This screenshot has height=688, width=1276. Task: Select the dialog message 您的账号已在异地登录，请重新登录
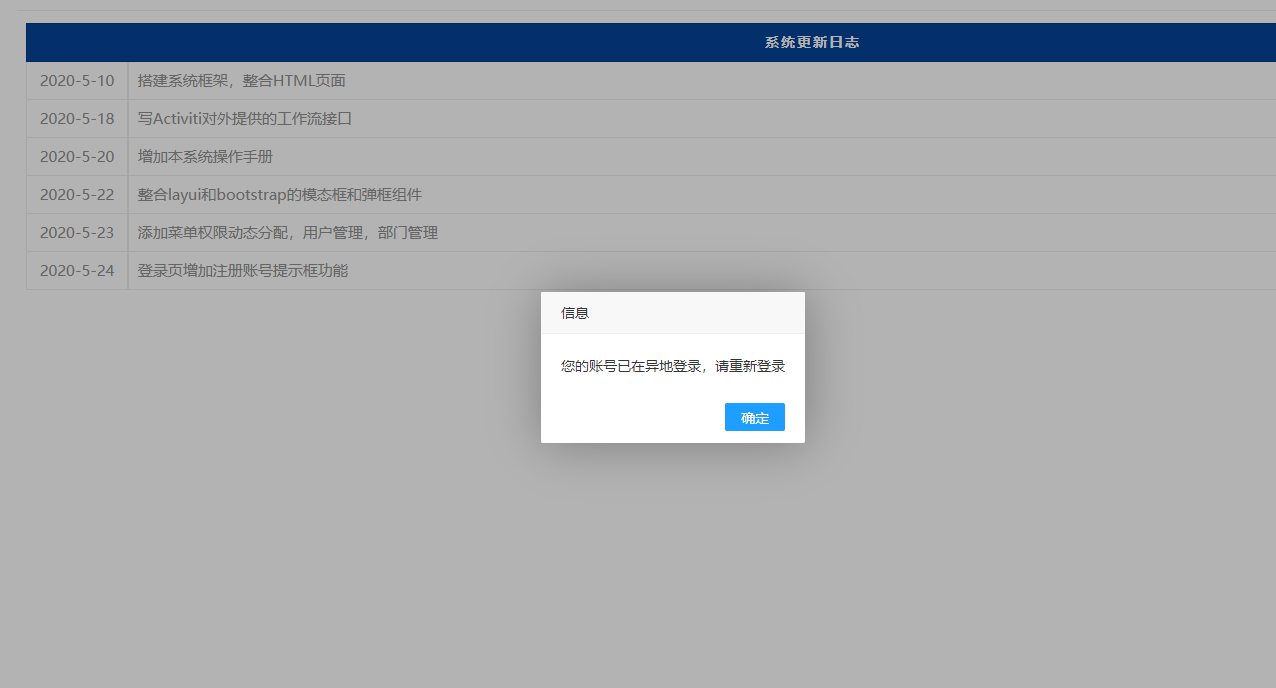click(673, 366)
